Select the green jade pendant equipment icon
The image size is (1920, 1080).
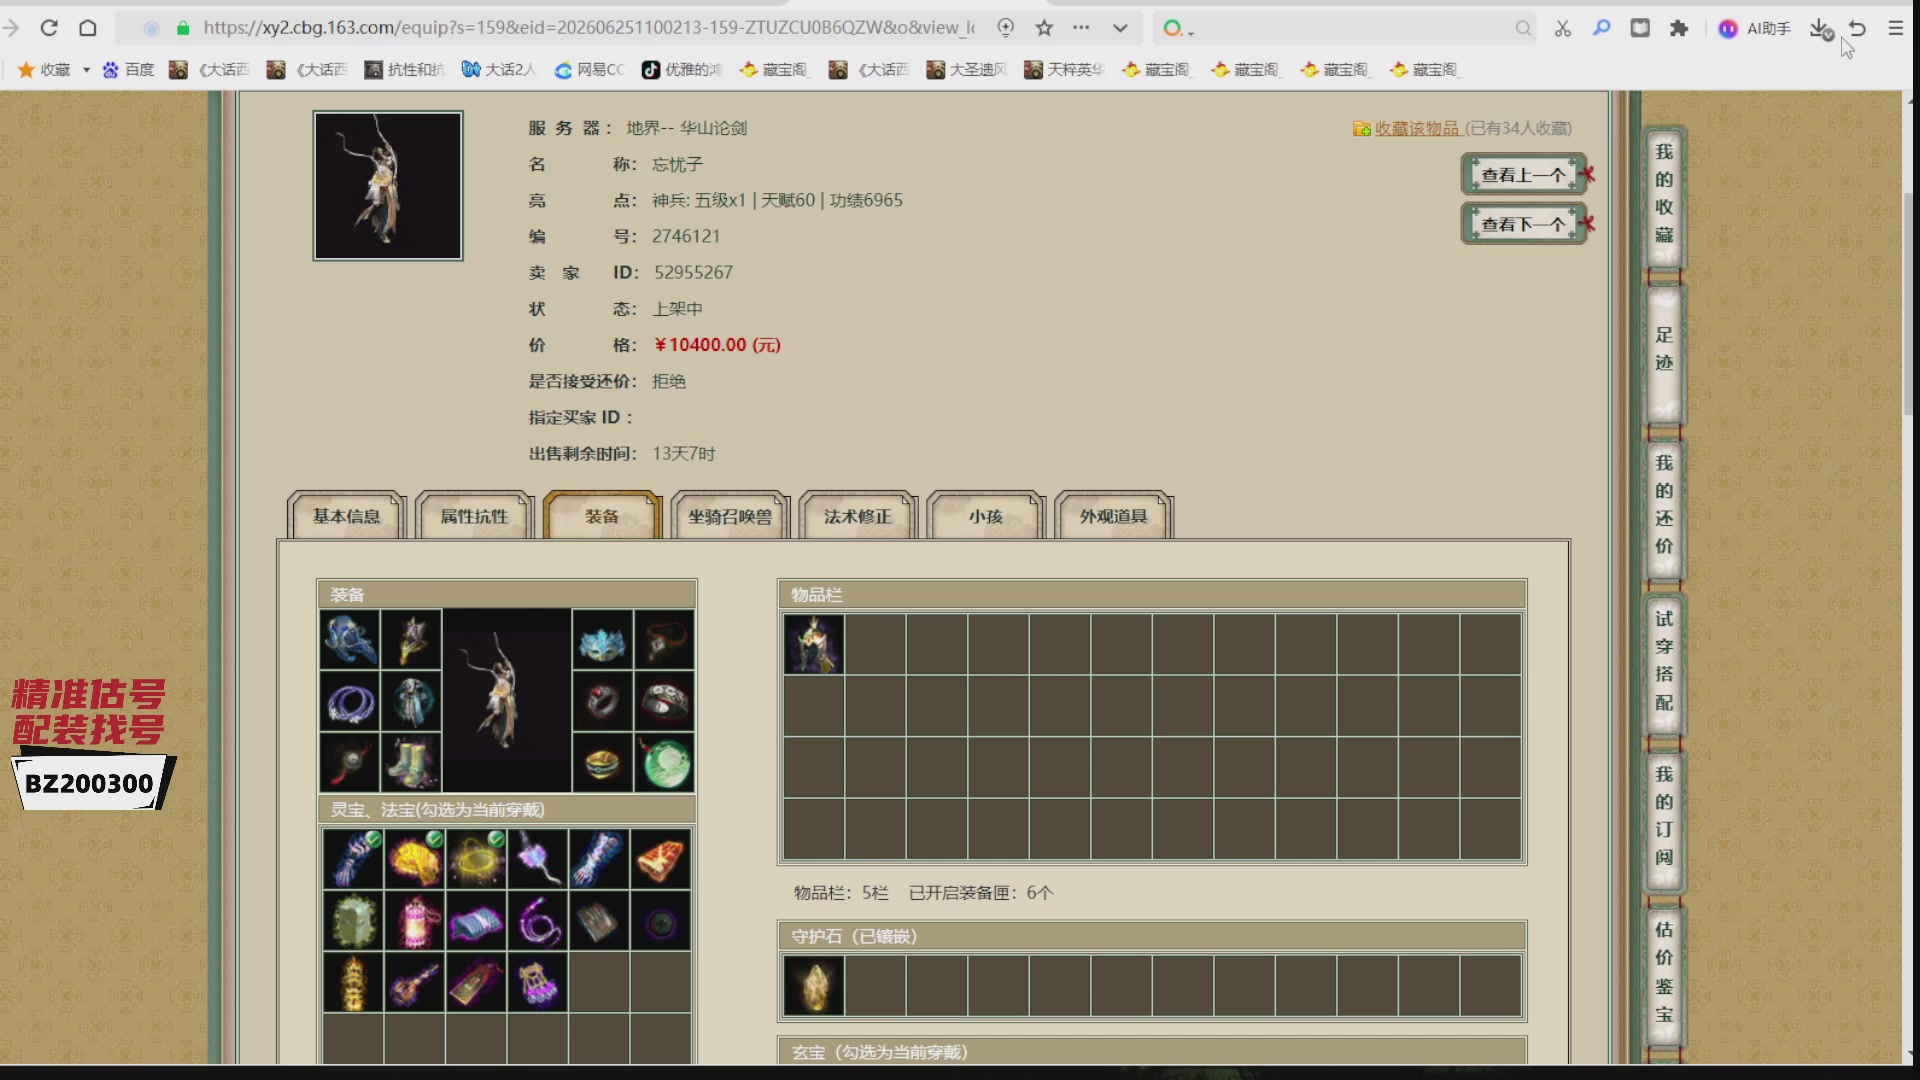click(664, 763)
